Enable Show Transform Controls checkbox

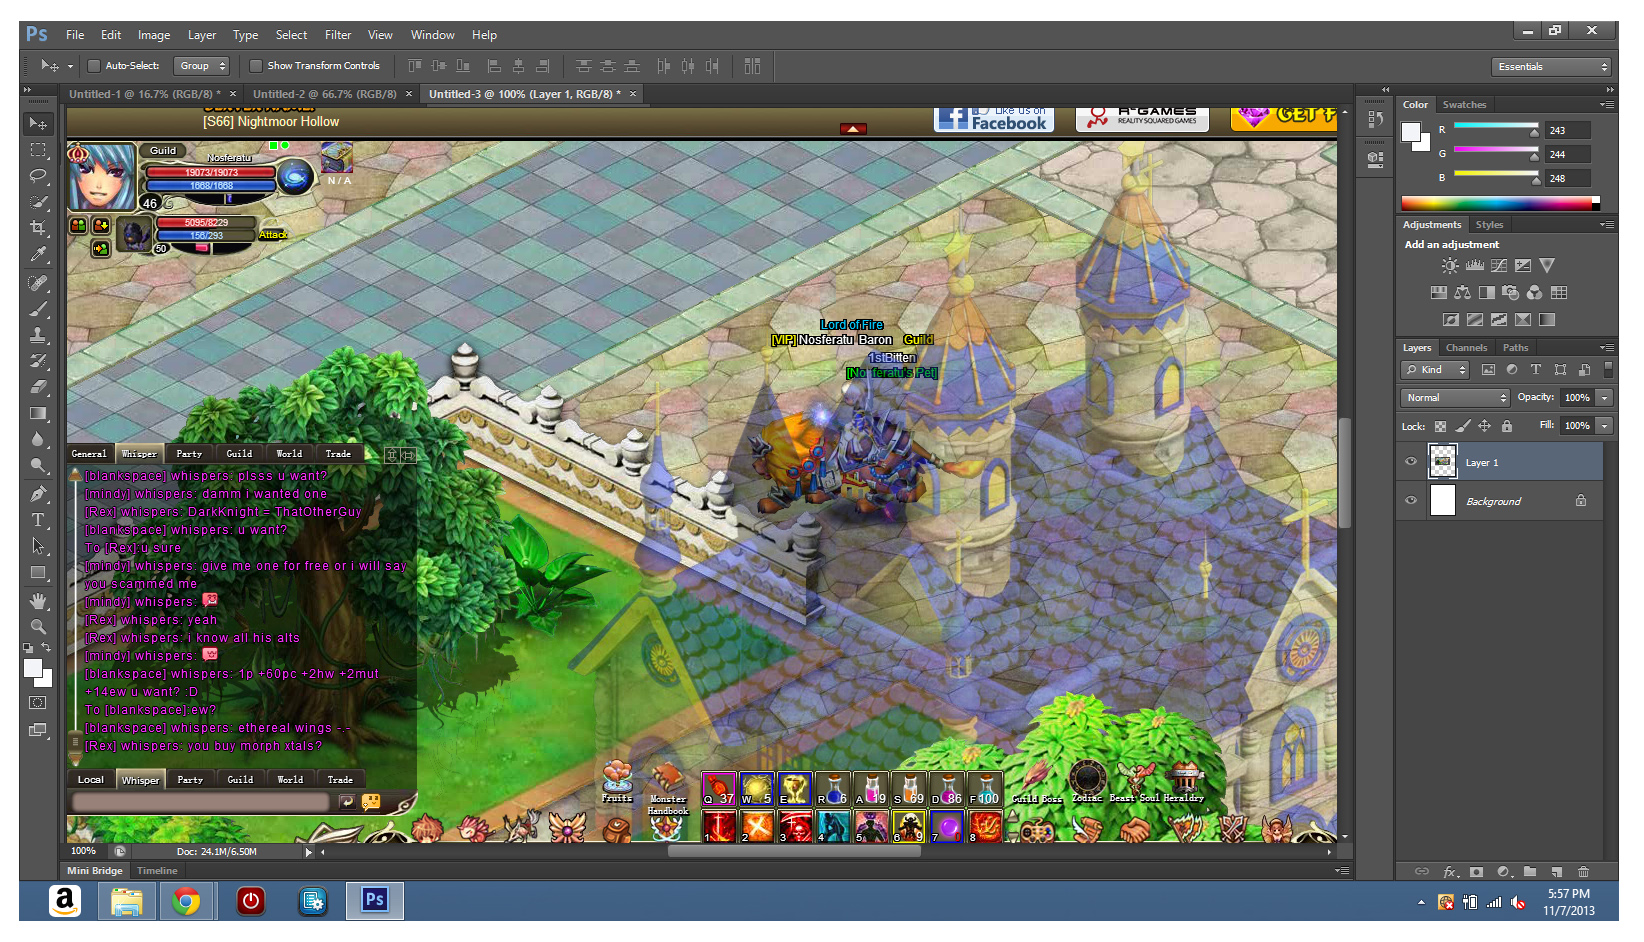[x=256, y=66]
